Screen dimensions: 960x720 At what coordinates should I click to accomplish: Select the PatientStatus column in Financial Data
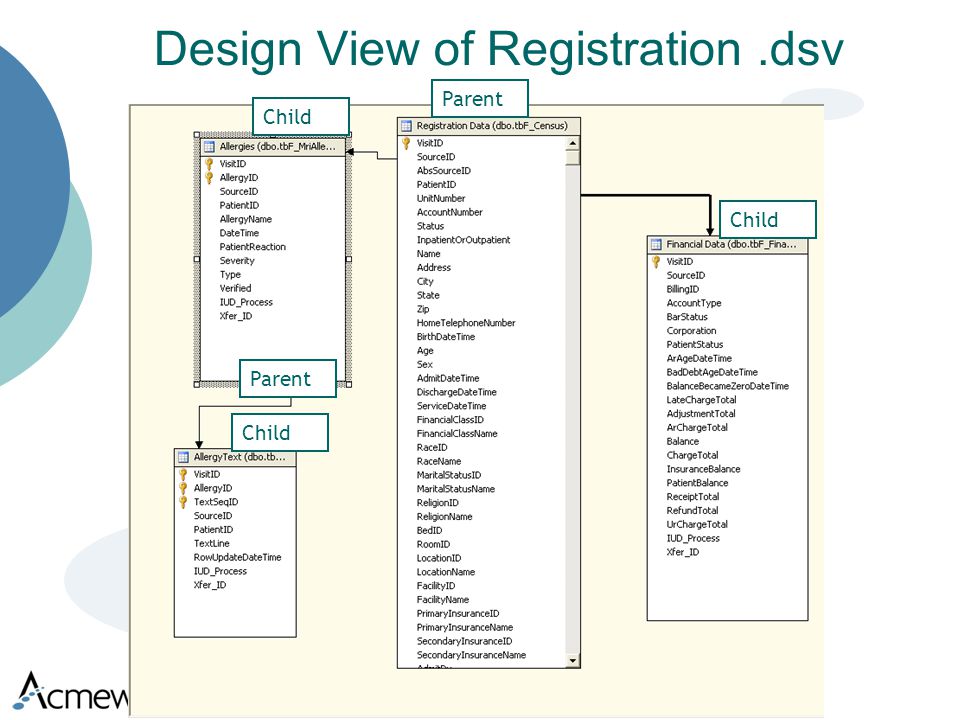coord(694,345)
